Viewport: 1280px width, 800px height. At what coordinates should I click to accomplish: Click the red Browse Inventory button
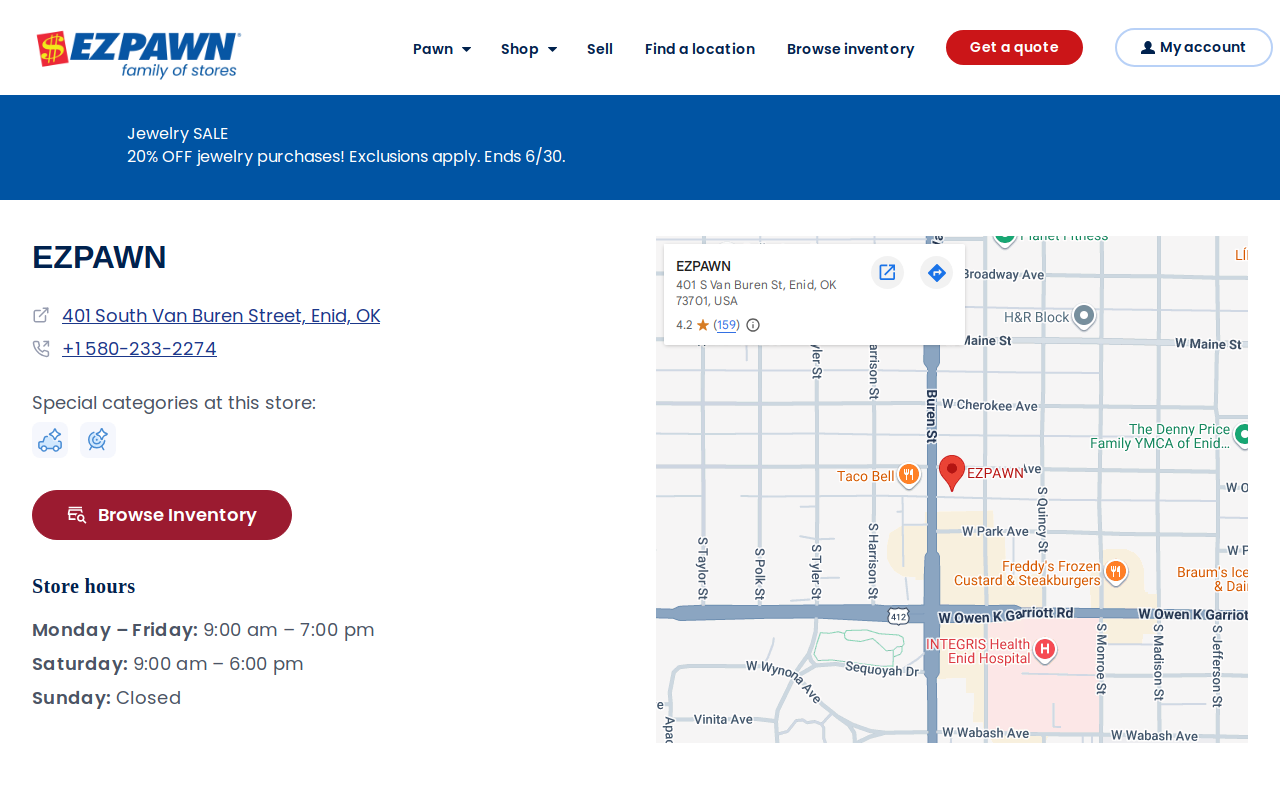[x=162, y=515]
